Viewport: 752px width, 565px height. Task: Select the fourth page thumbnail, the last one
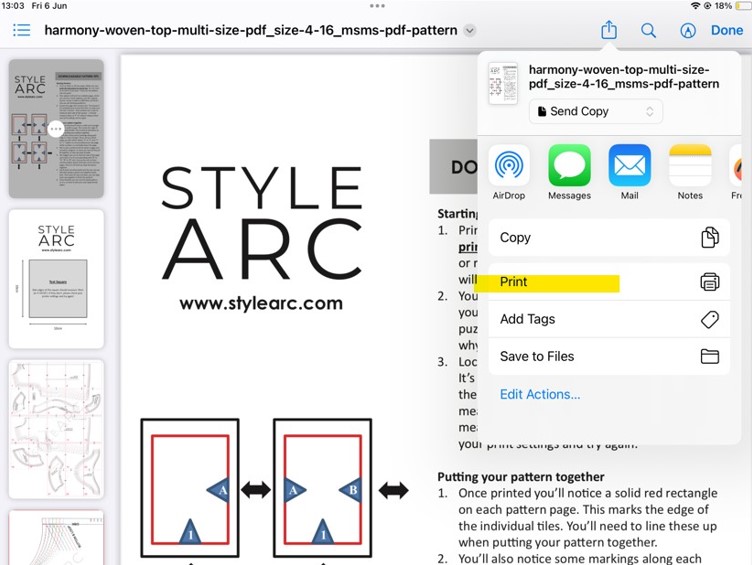(x=56, y=537)
